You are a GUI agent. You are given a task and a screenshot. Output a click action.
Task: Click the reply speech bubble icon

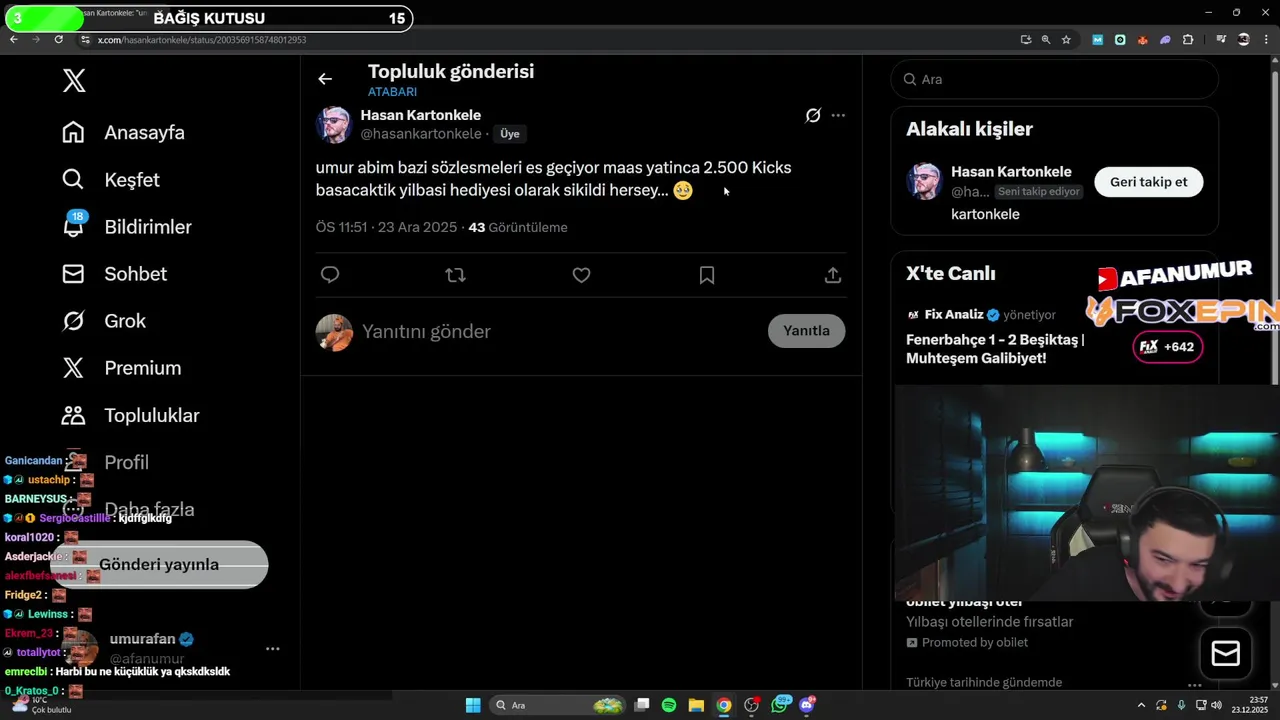point(330,275)
